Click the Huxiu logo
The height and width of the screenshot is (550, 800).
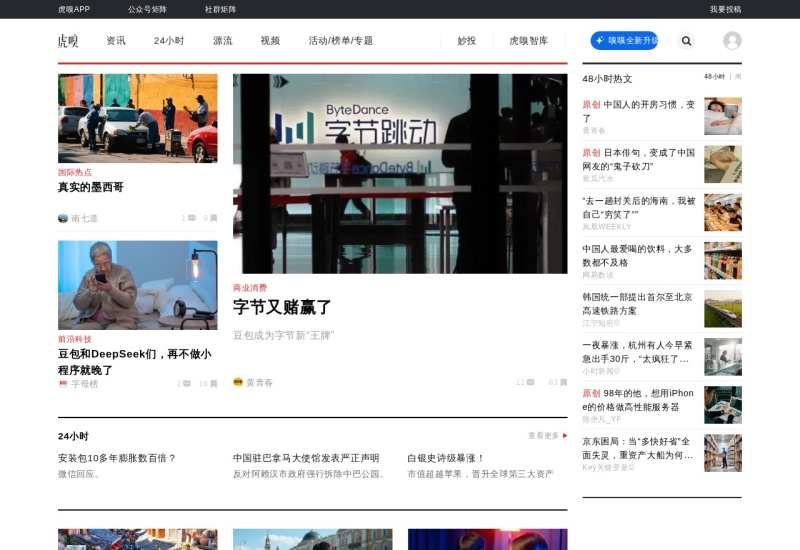click(x=68, y=40)
